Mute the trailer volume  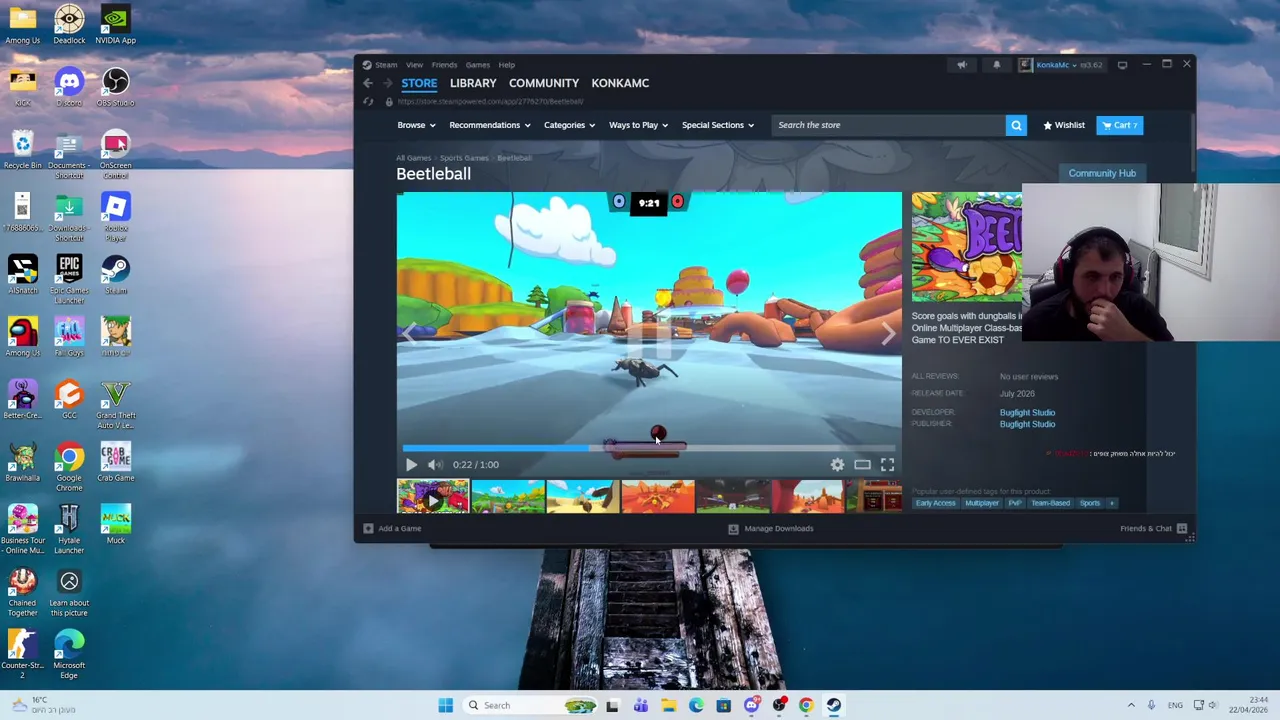(434, 465)
